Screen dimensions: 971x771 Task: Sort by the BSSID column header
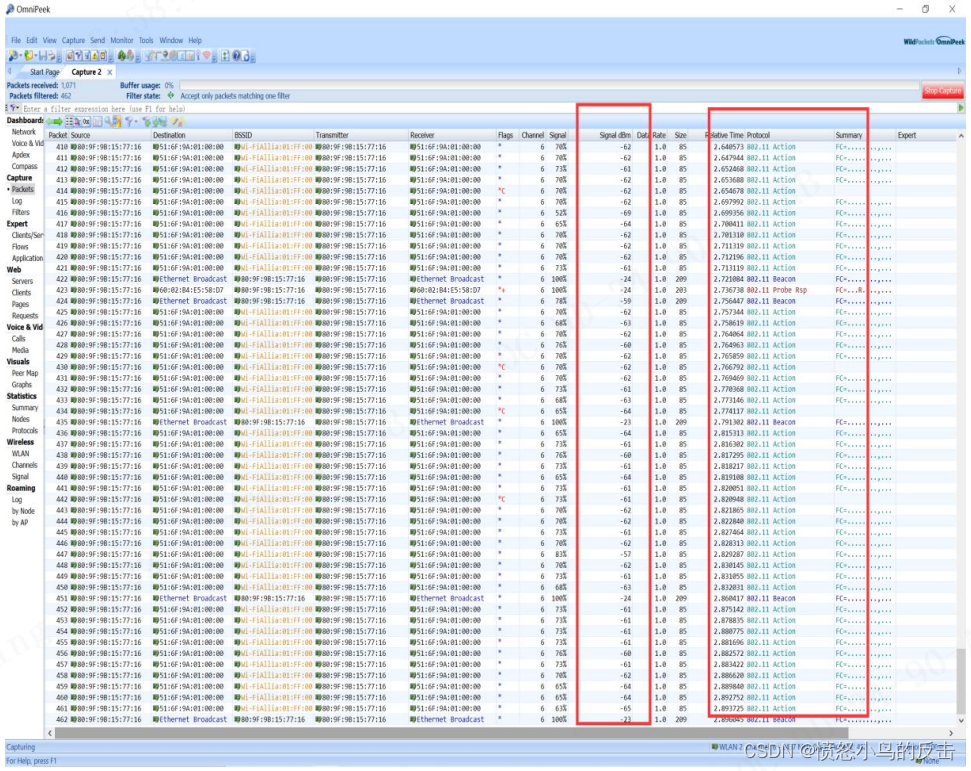272,135
